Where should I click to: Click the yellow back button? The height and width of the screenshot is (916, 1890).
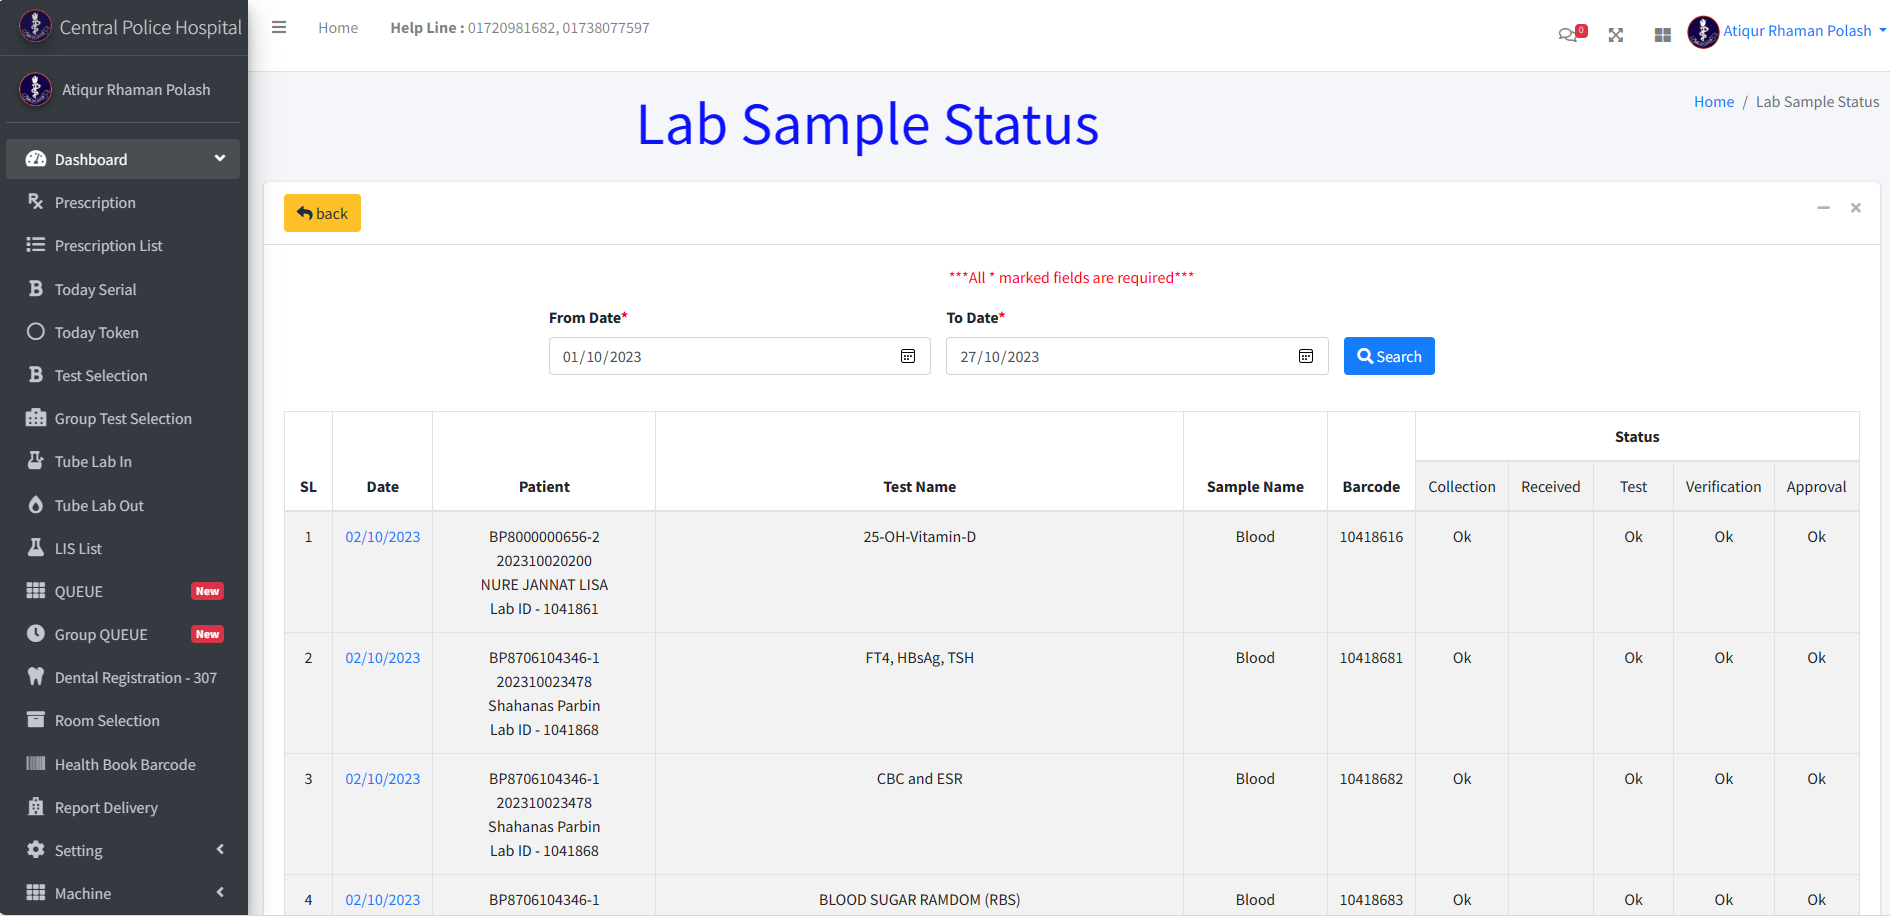pyautogui.click(x=322, y=213)
